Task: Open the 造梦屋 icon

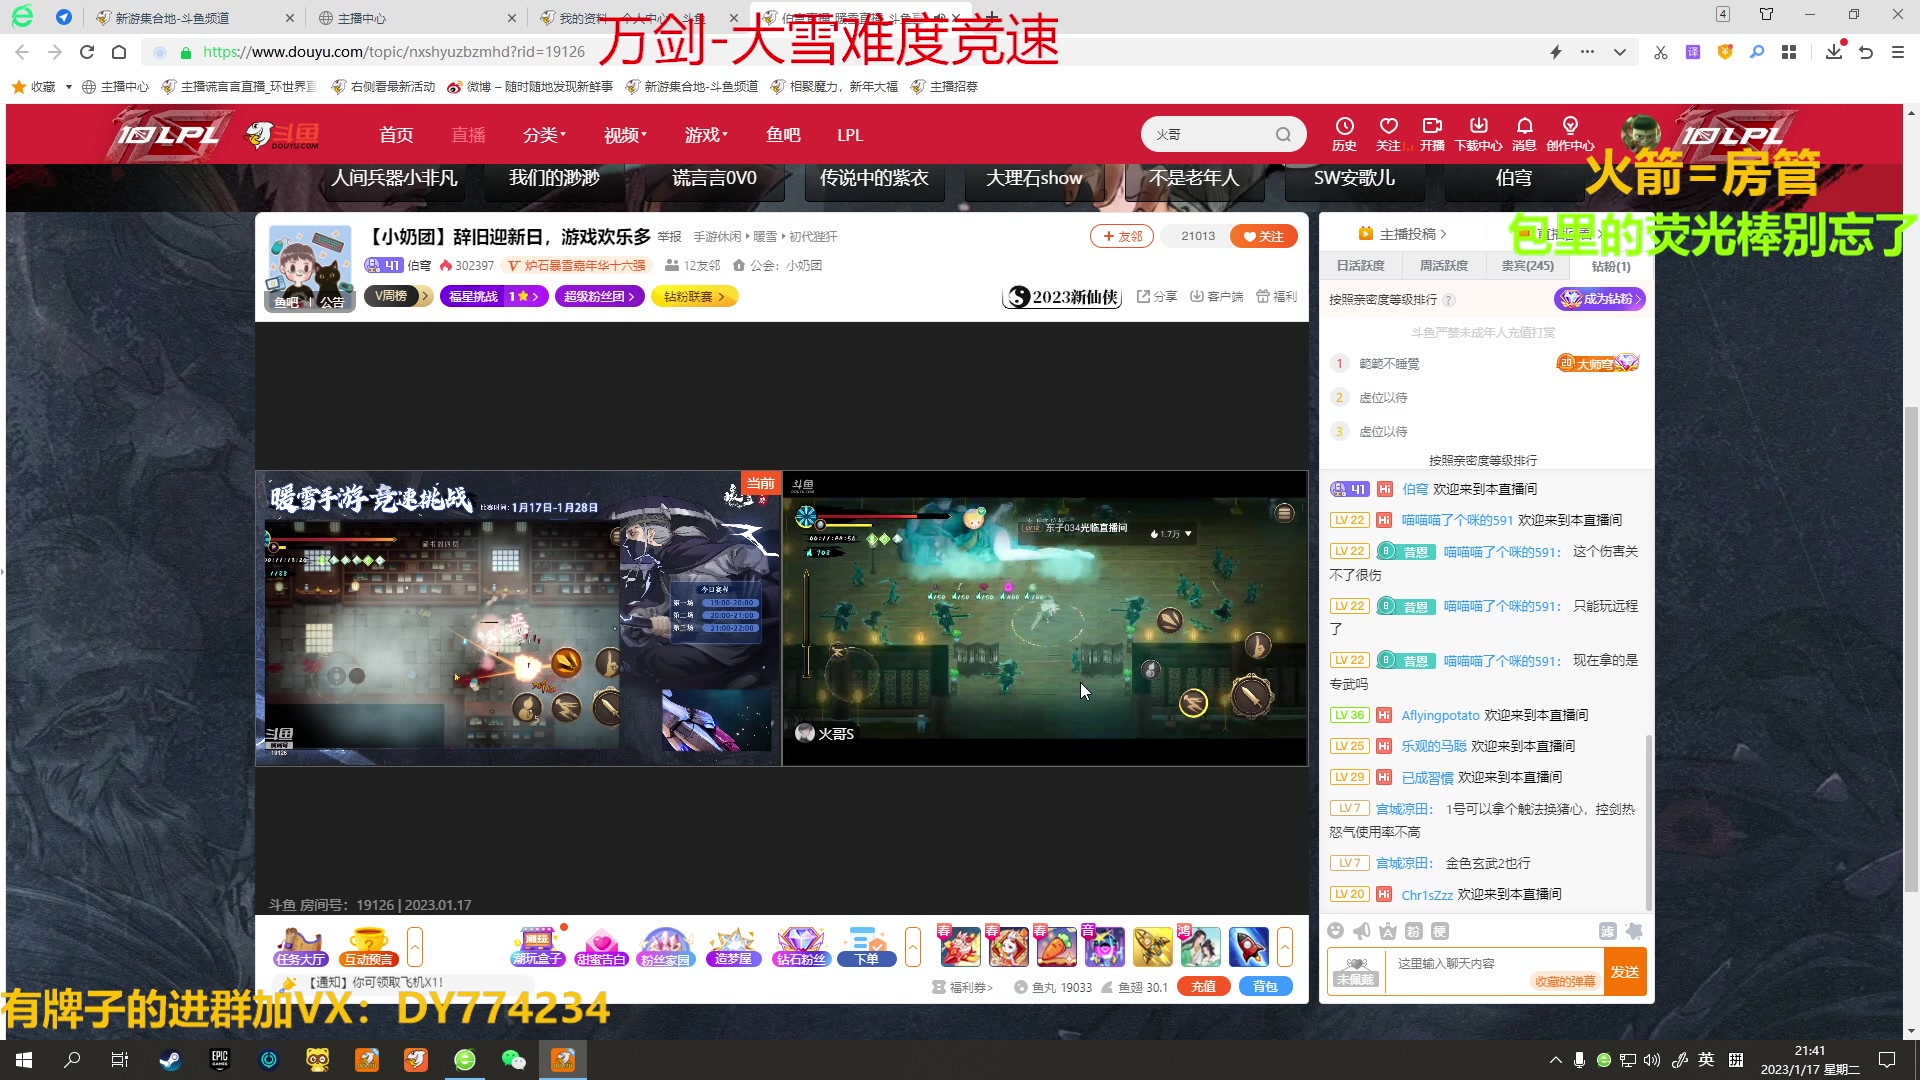Action: pyautogui.click(x=733, y=946)
